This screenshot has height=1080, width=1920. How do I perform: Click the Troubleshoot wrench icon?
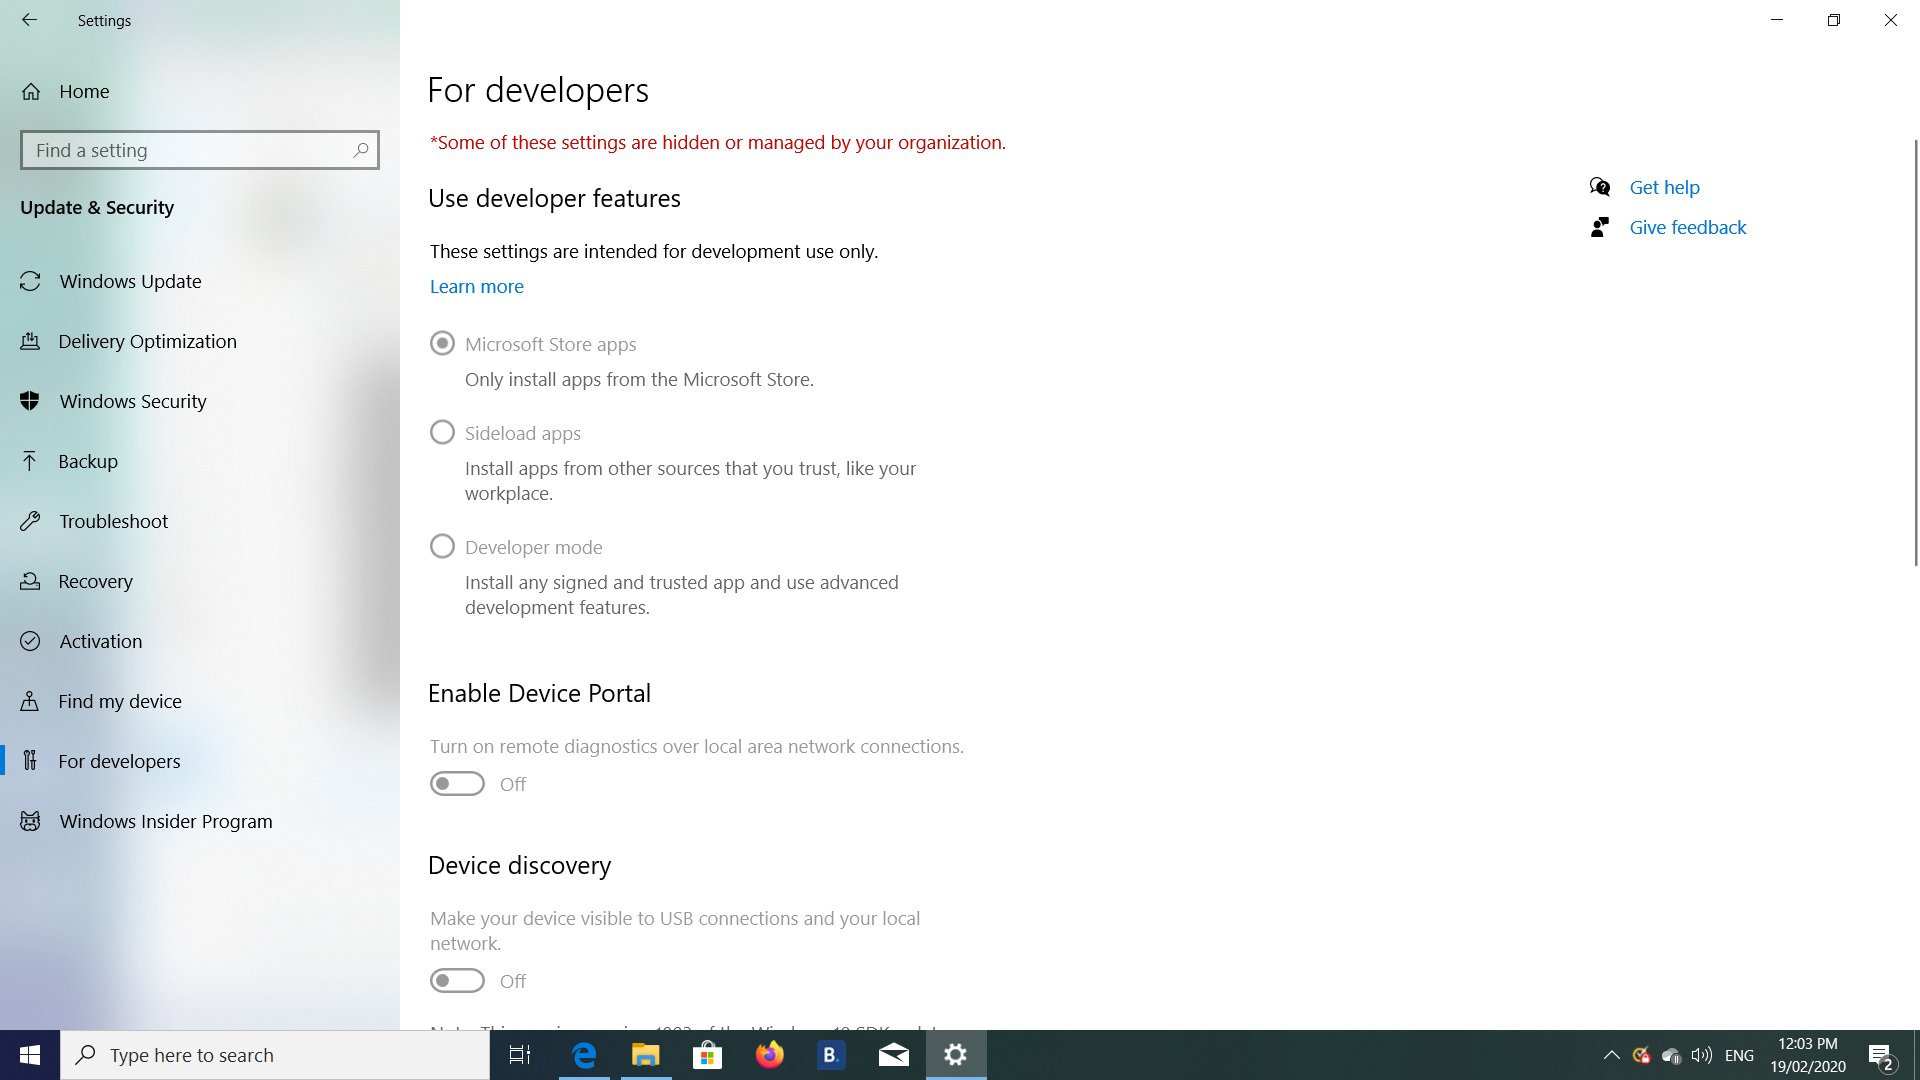pyautogui.click(x=30, y=521)
